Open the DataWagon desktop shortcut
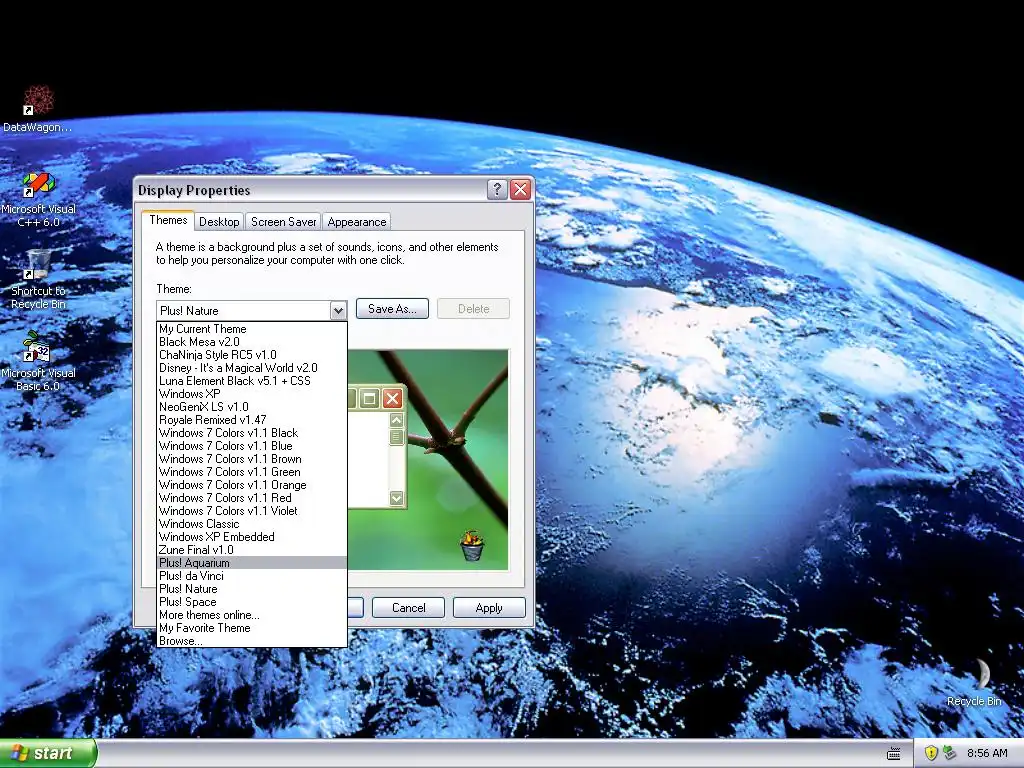This screenshot has width=1024, height=768. click(x=38, y=108)
